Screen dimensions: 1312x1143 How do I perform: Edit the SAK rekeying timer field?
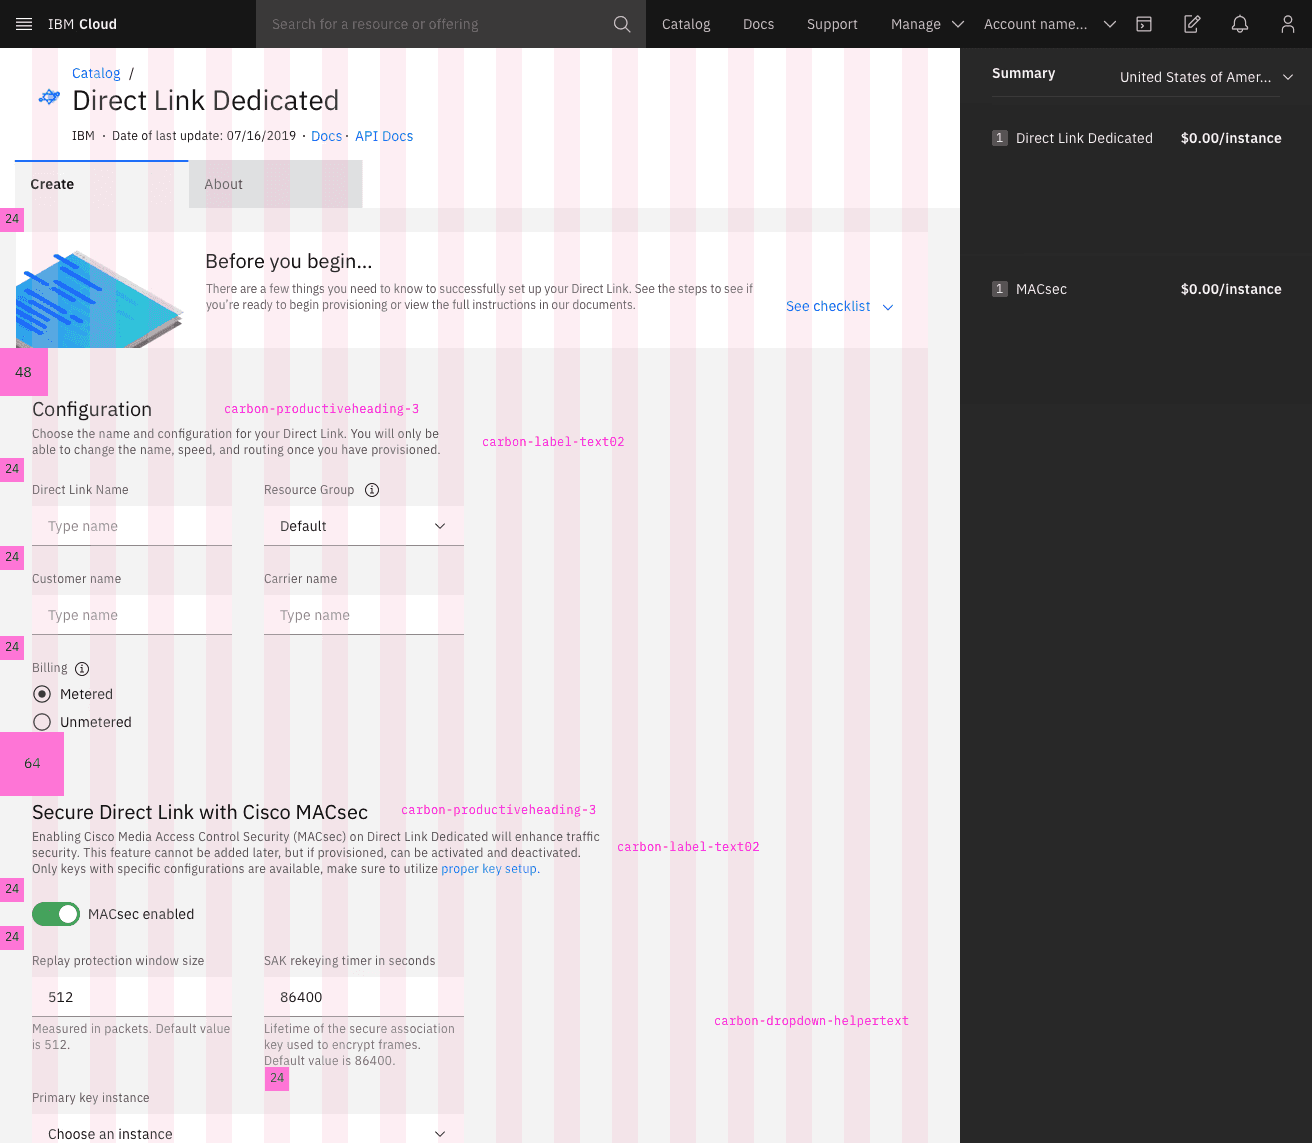364,997
